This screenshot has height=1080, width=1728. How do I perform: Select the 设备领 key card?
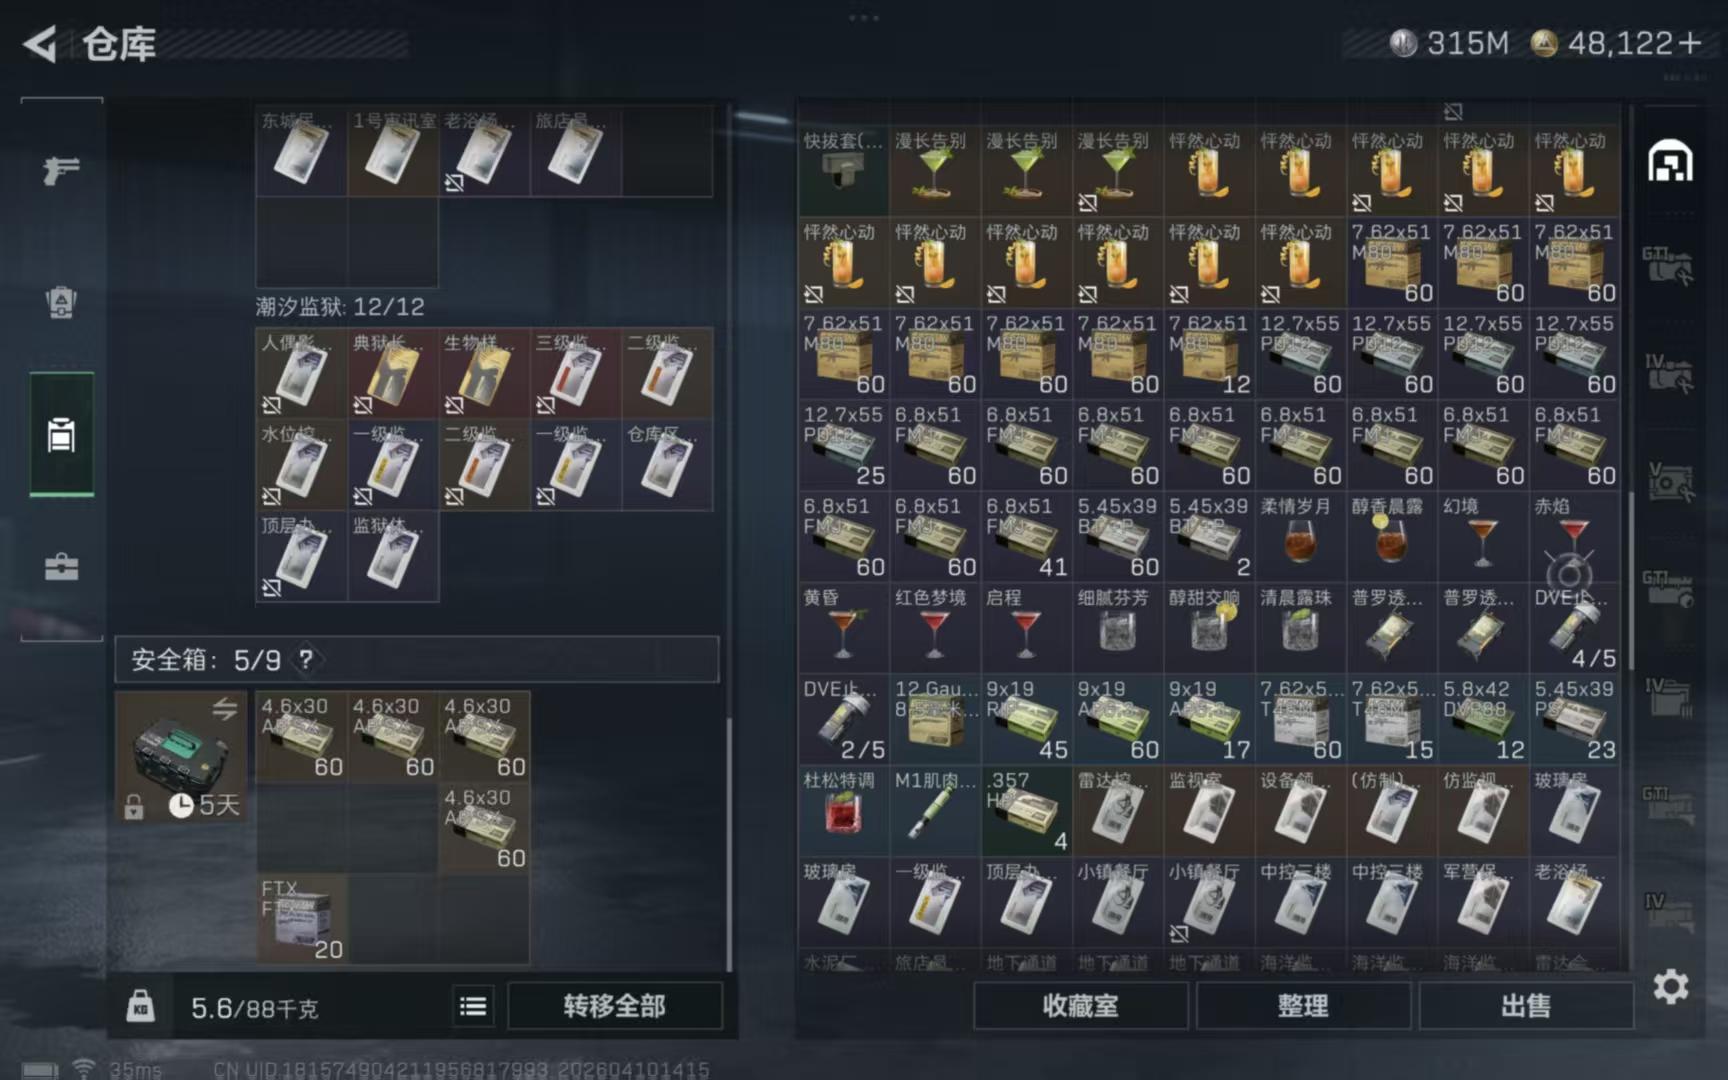(1300, 811)
